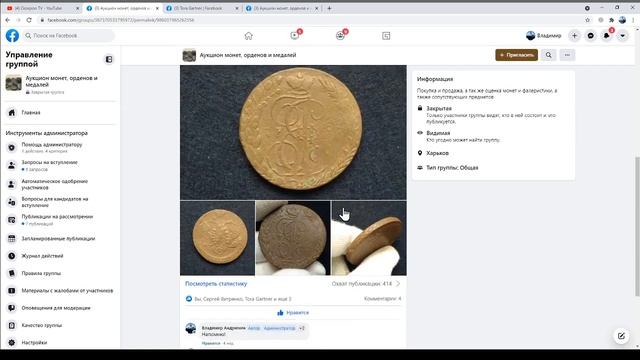This screenshot has width=640, height=360.
Task: Click Материалы с жалобами от участников icon
Action: pyautogui.click(x=12, y=291)
